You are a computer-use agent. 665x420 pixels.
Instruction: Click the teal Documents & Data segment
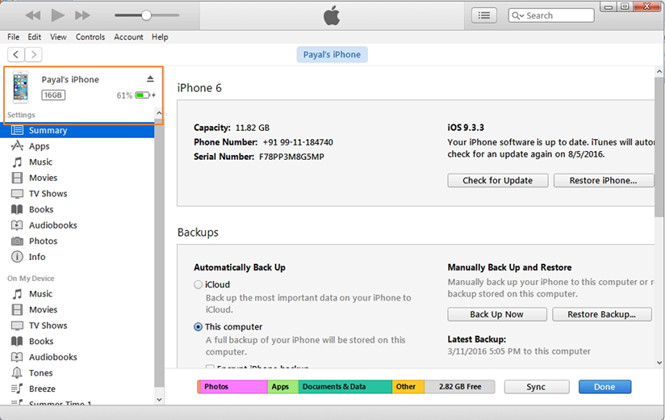[345, 386]
